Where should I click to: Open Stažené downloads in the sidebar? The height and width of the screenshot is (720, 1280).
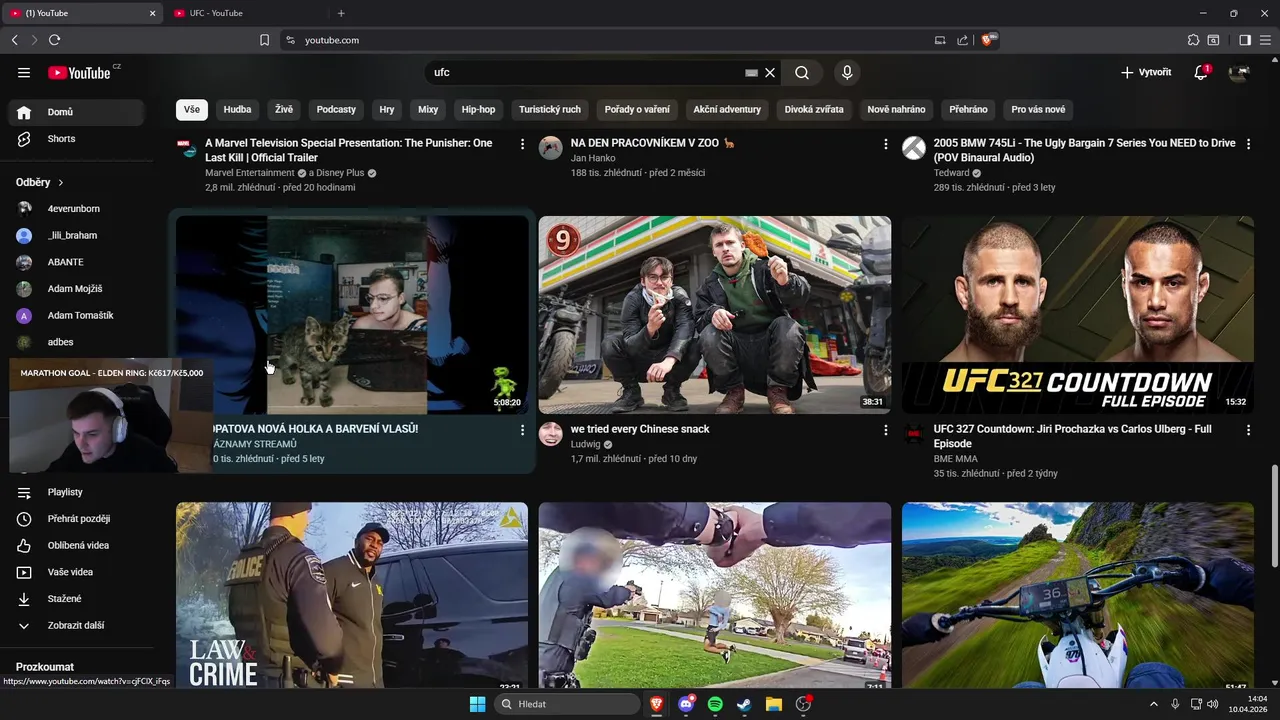pyautogui.click(x=78, y=599)
